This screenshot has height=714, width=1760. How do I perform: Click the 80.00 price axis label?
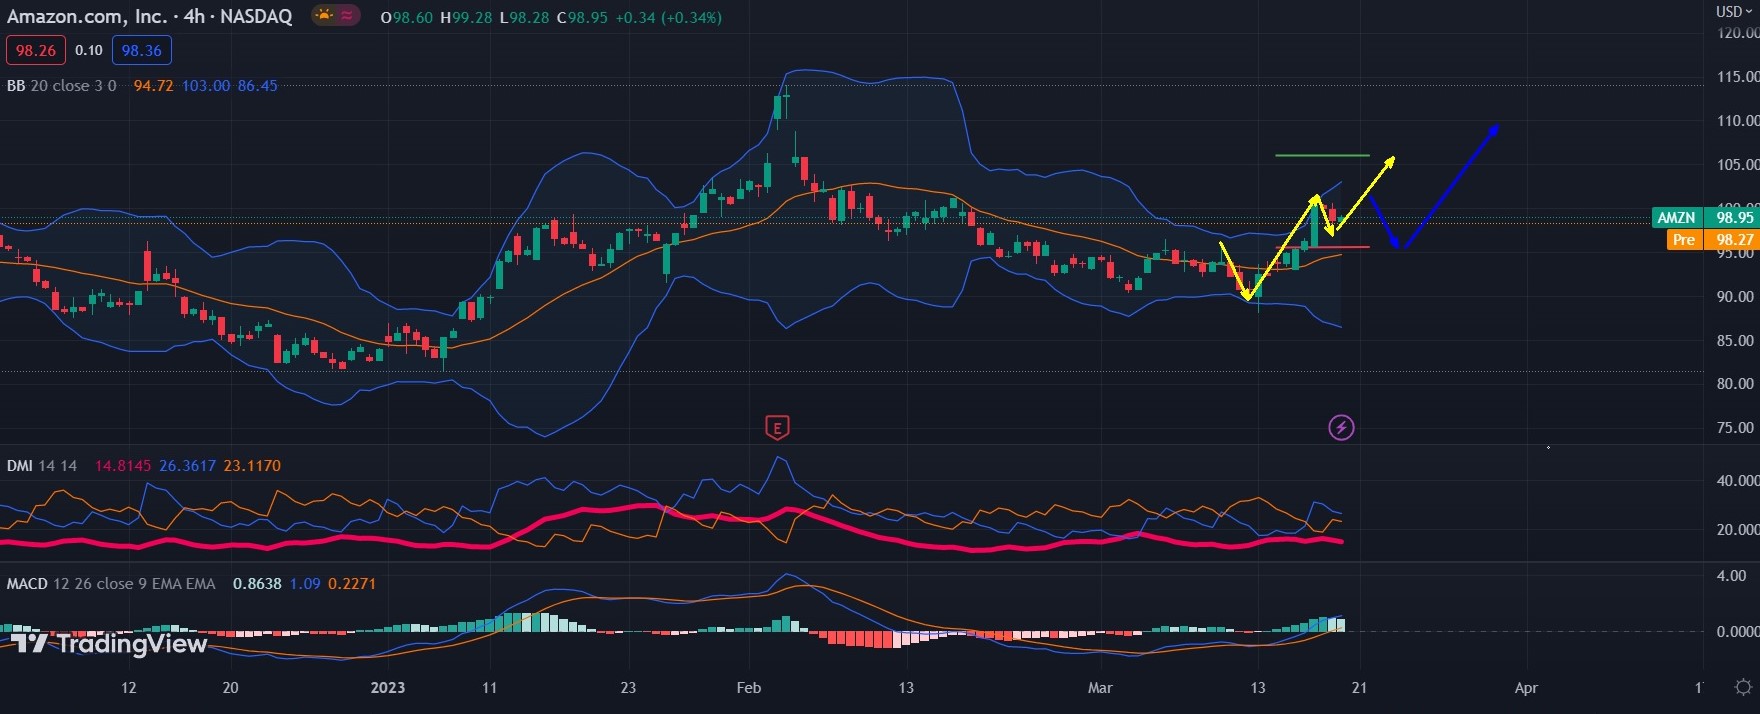[1736, 384]
